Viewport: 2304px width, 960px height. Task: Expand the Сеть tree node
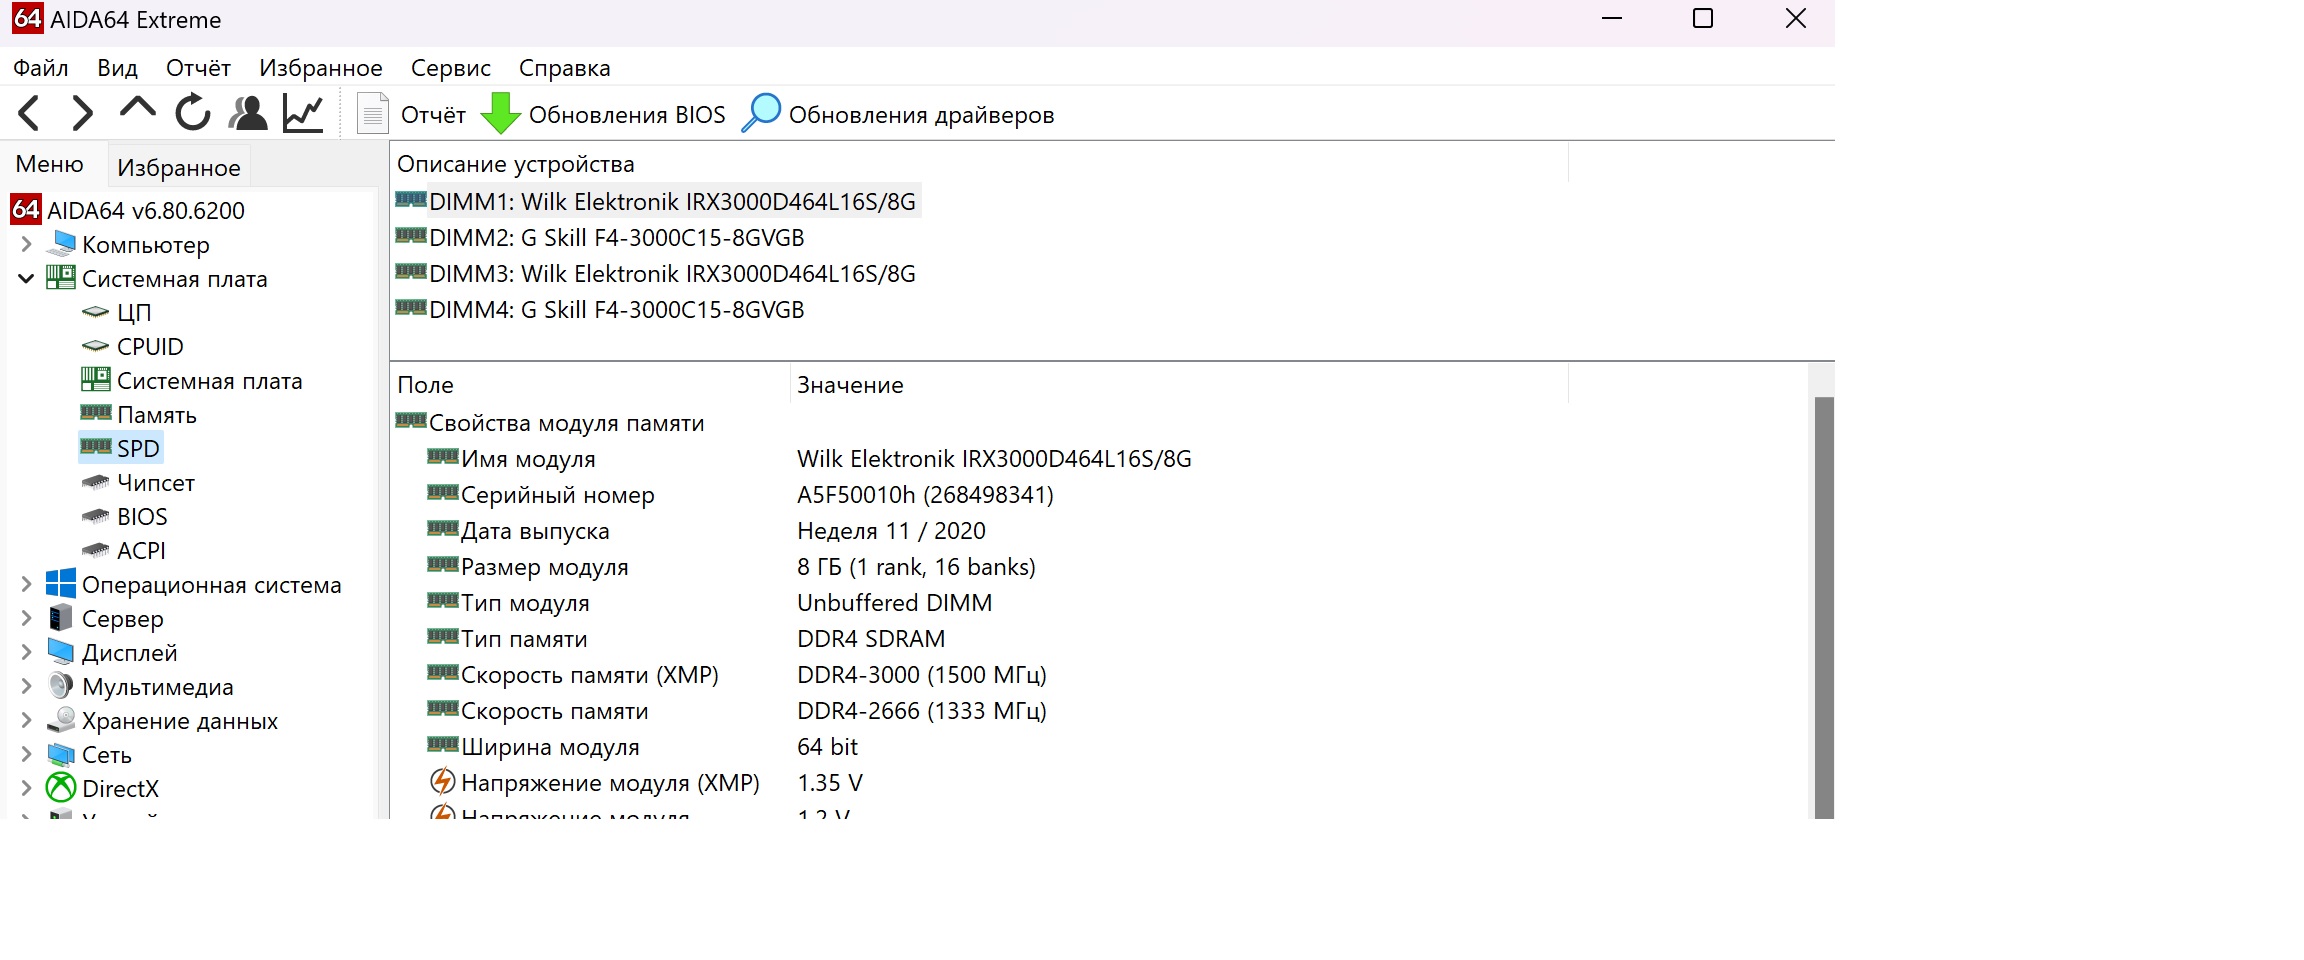point(26,754)
